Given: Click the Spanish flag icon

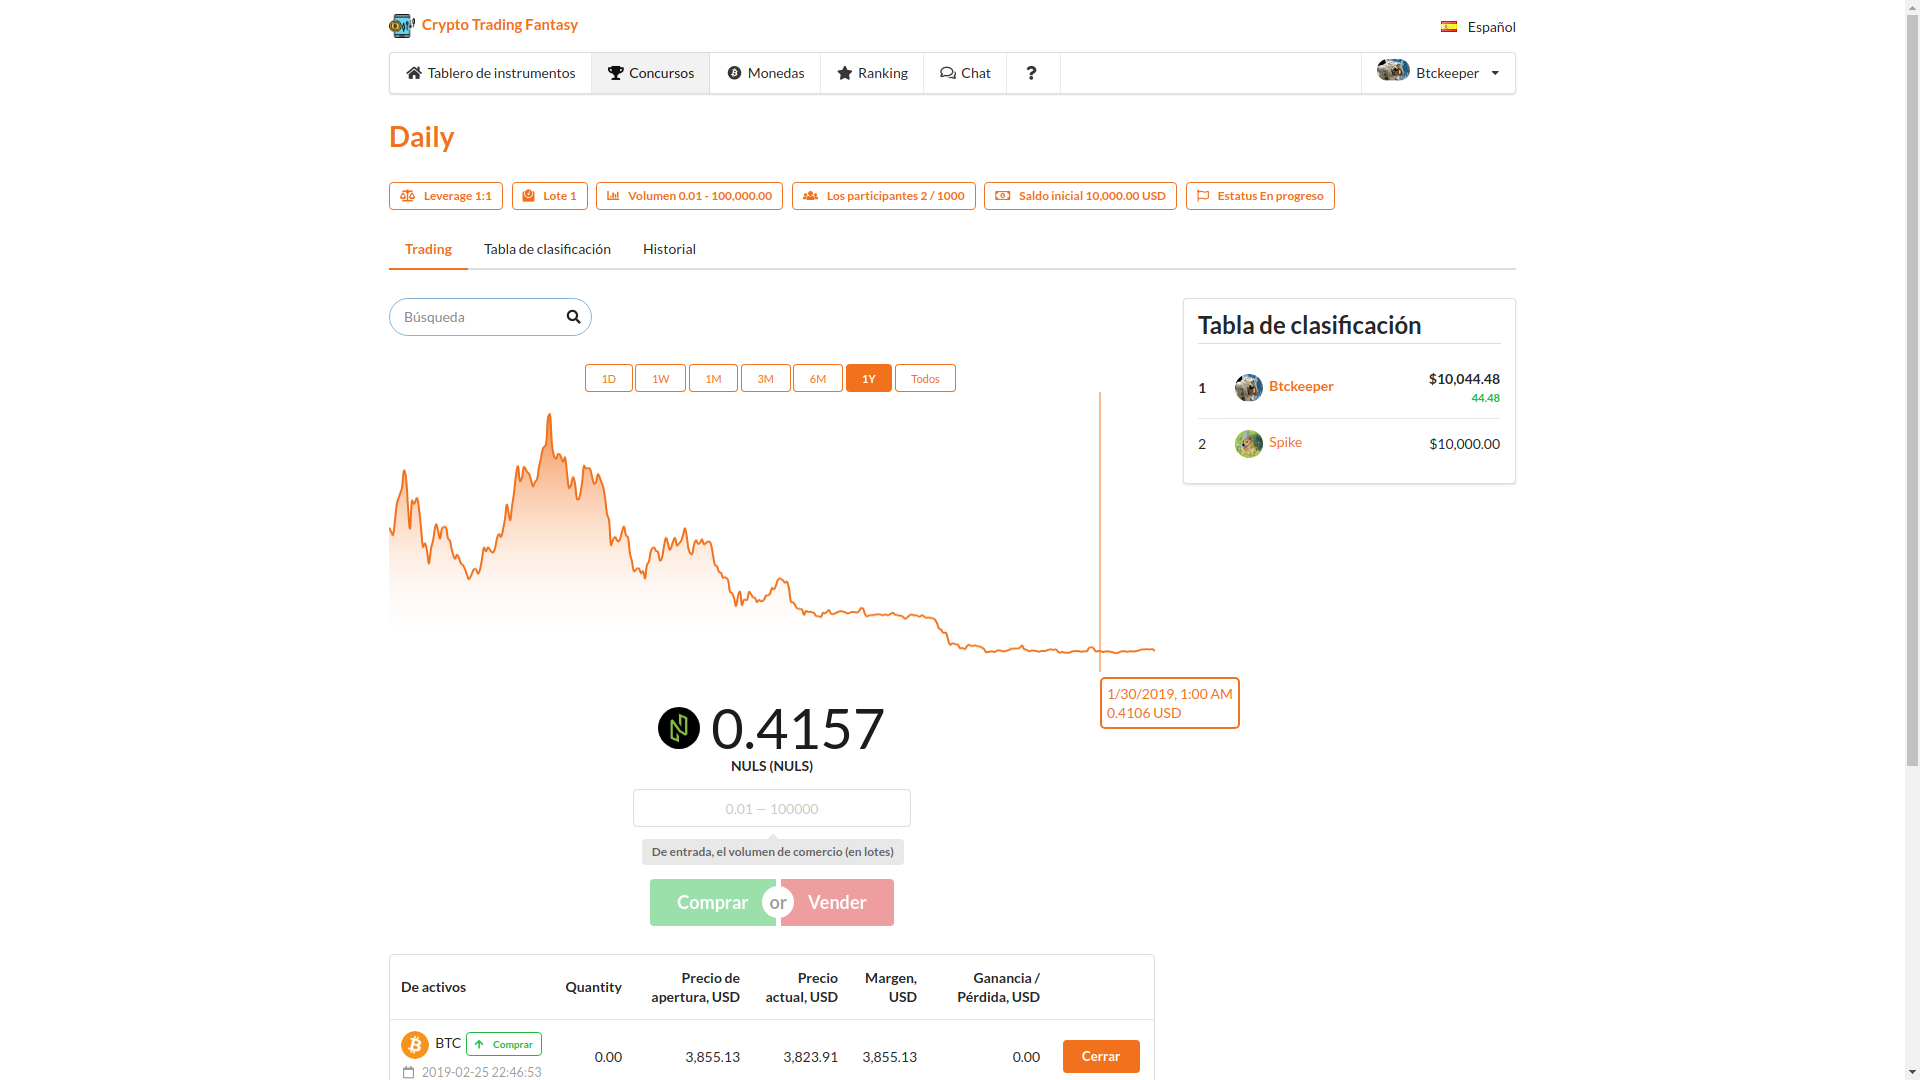Looking at the screenshot, I should (x=1449, y=27).
